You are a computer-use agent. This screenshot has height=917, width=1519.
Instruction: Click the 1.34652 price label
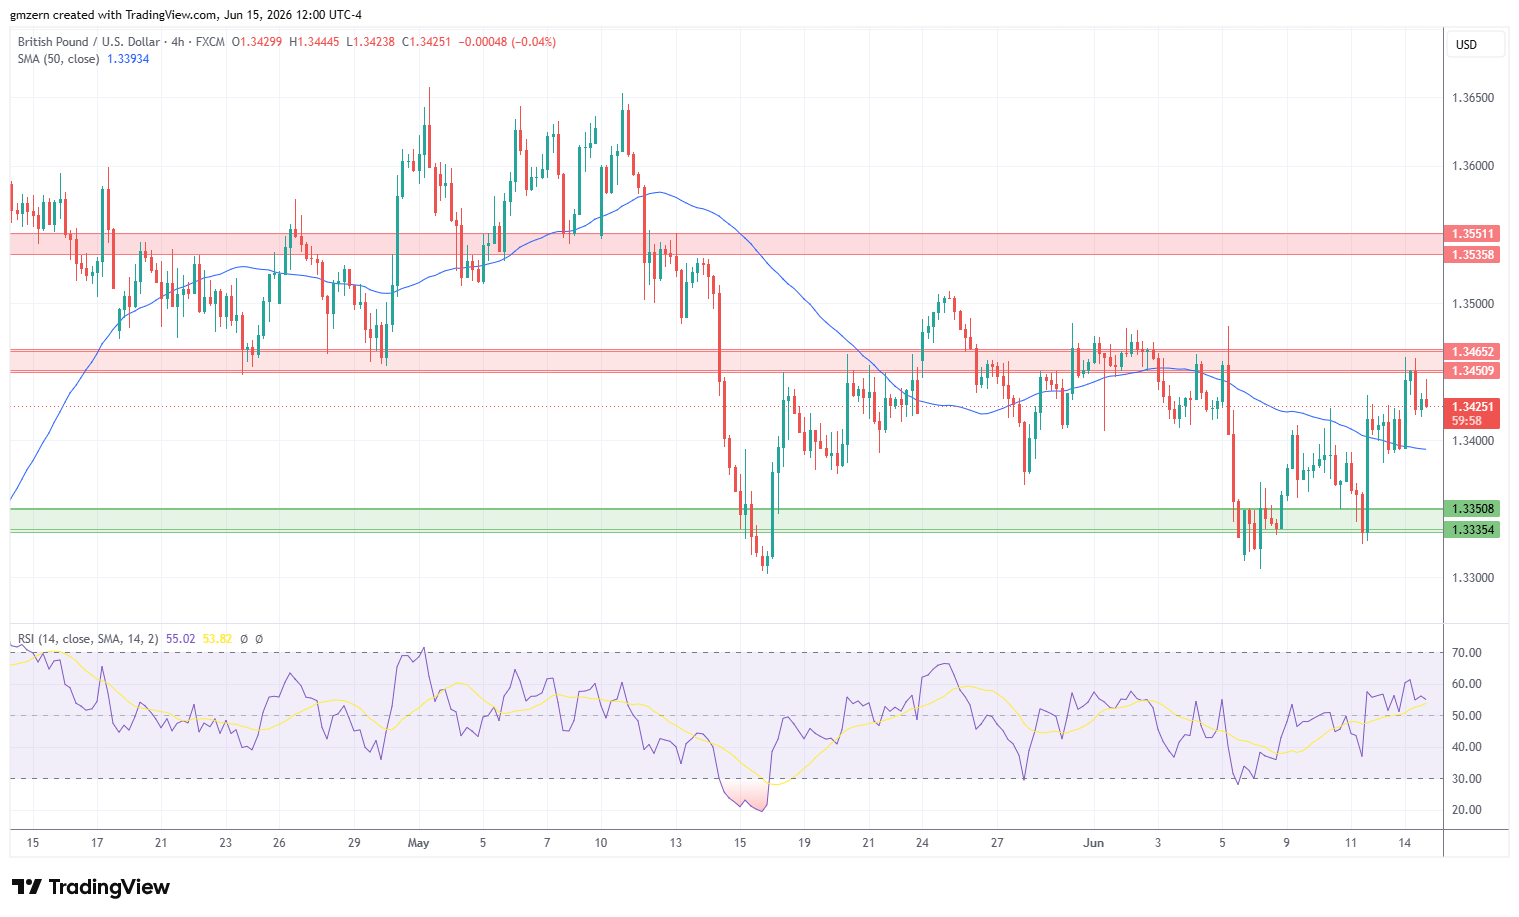pyautogui.click(x=1473, y=352)
